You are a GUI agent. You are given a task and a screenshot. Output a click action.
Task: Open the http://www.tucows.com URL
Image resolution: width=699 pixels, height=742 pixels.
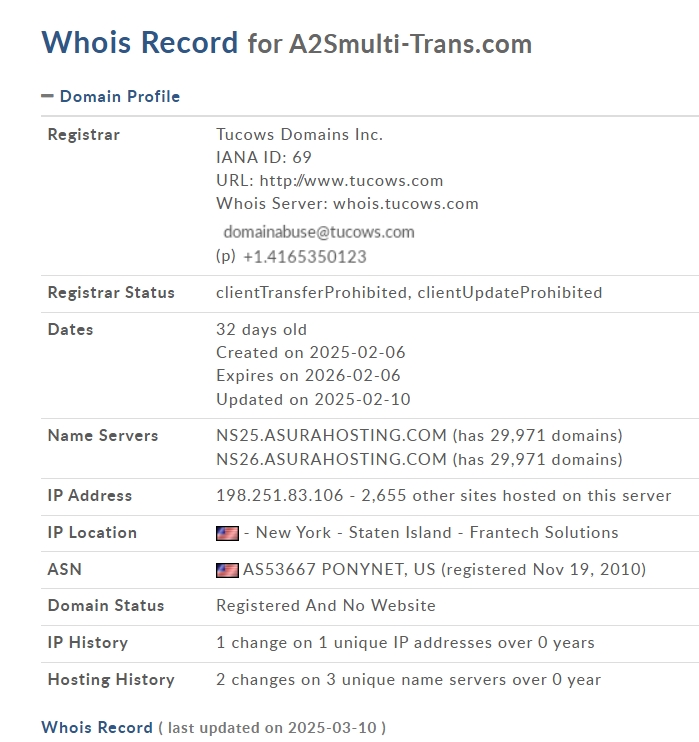coord(351,181)
